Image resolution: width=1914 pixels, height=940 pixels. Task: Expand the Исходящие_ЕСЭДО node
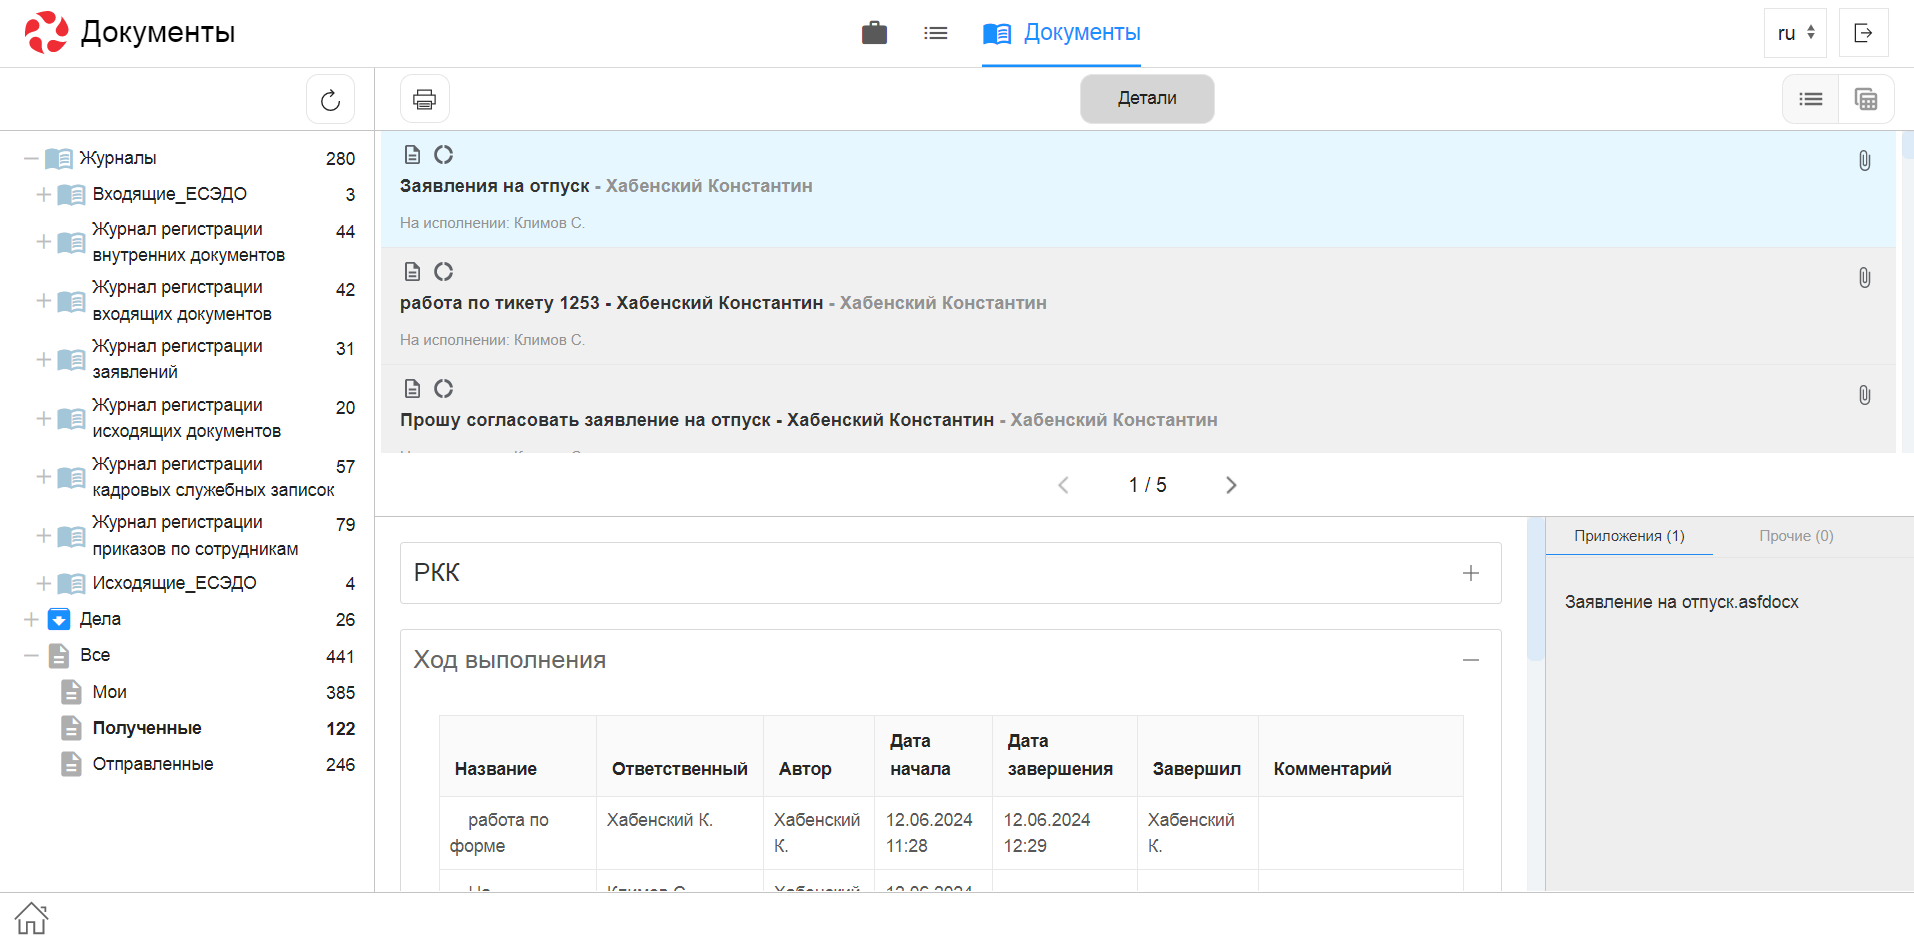click(x=43, y=583)
